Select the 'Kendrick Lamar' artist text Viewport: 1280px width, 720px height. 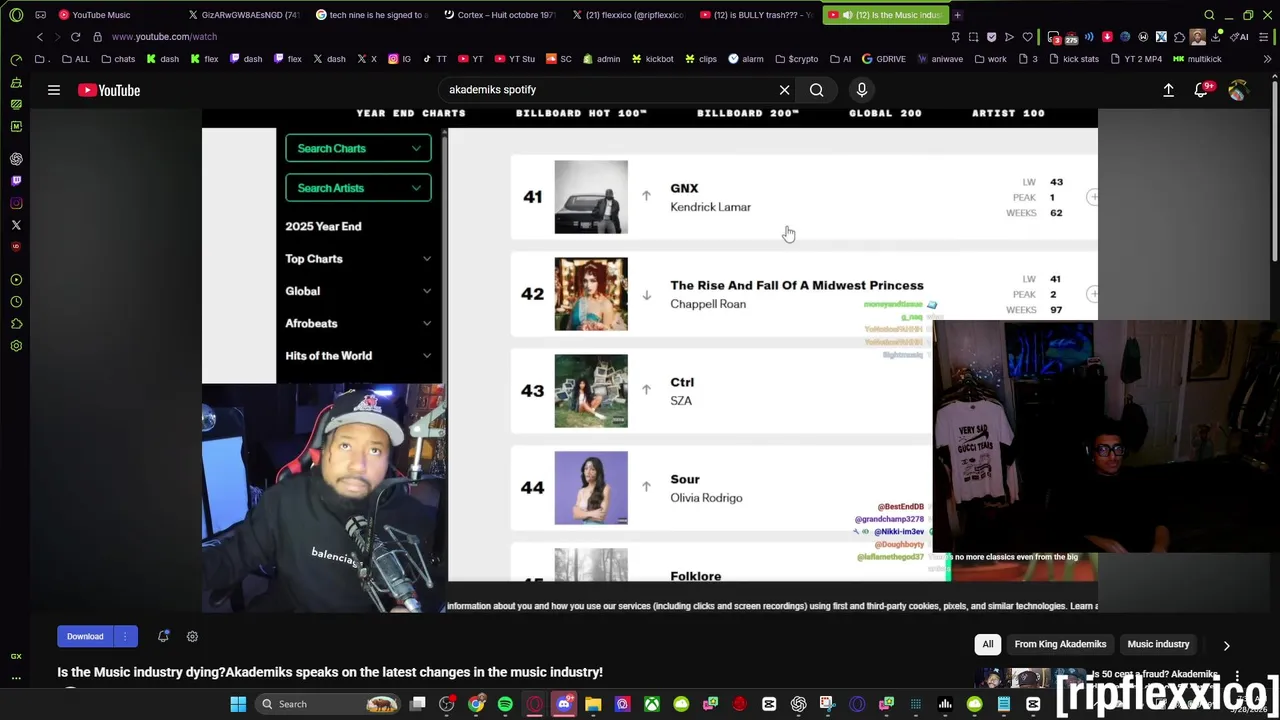click(710, 207)
